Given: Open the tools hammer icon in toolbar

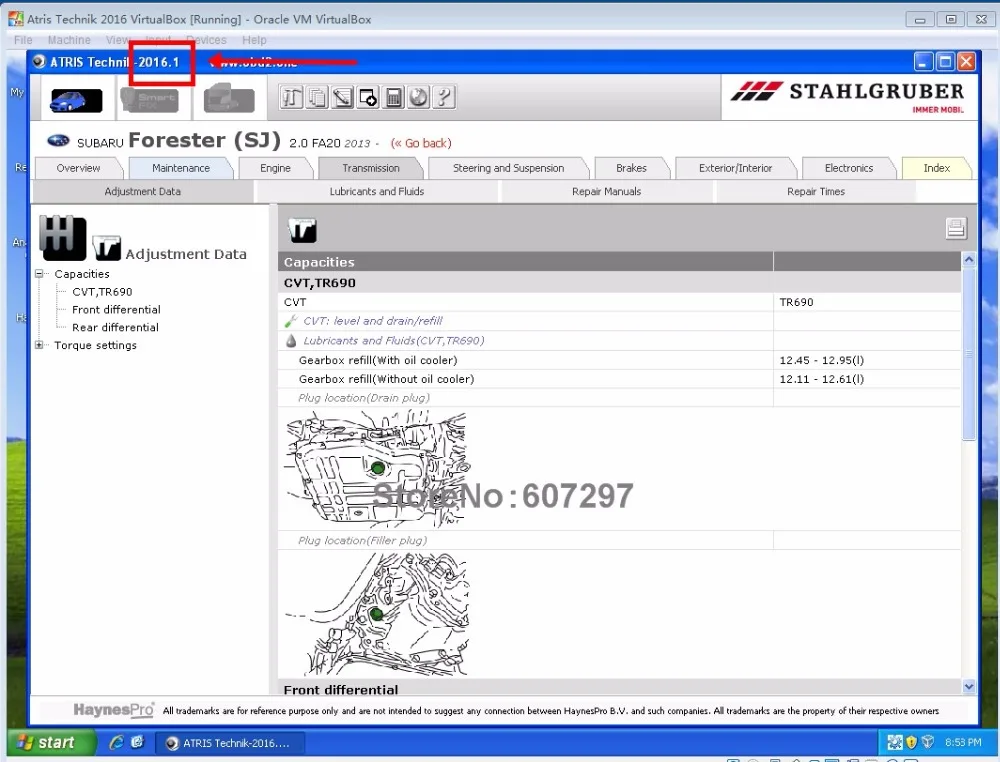Looking at the screenshot, I should point(291,98).
